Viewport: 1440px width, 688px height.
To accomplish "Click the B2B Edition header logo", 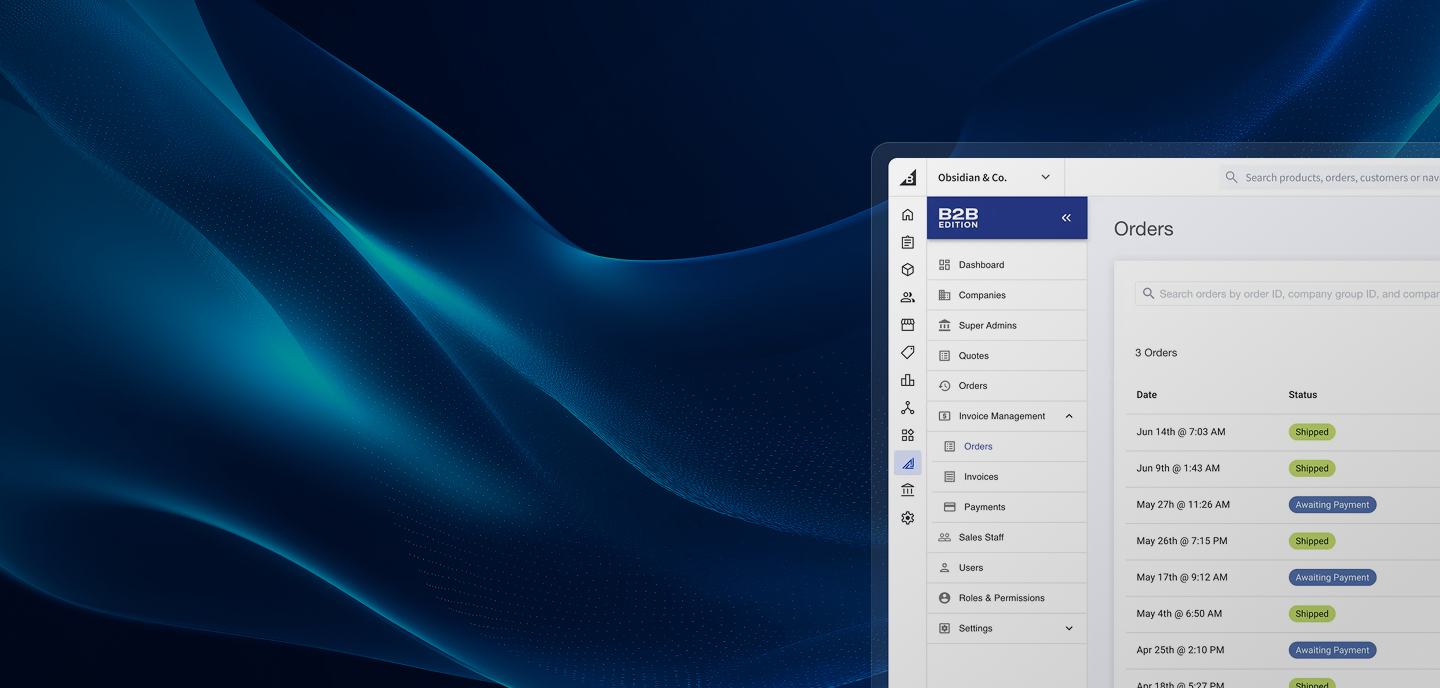I will [x=958, y=218].
